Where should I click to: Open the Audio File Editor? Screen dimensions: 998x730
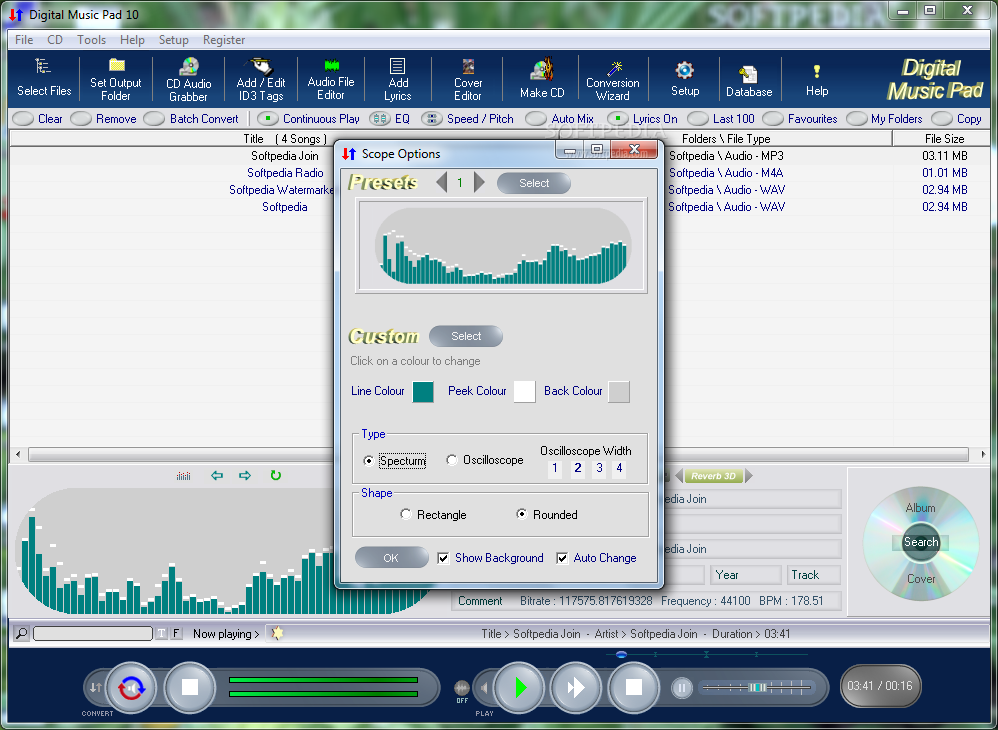click(x=331, y=79)
